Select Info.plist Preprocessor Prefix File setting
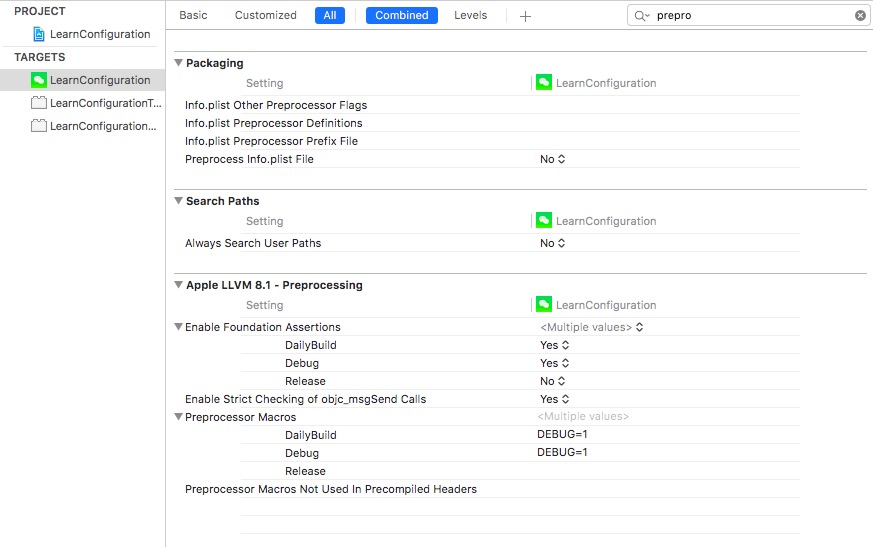The height and width of the screenshot is (547, 873). (x=271, y=141)
